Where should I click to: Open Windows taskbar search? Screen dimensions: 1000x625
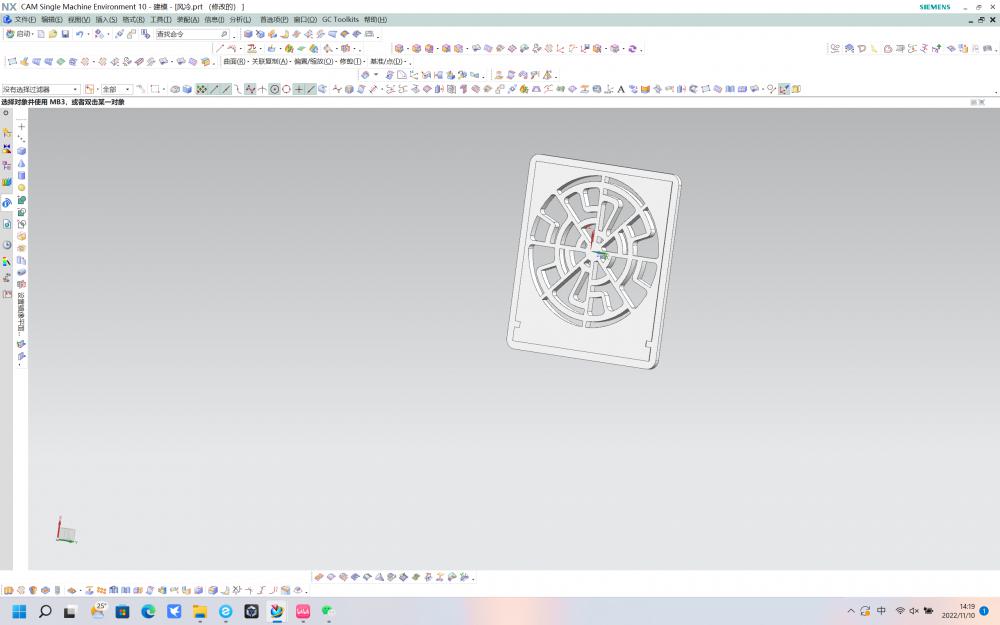(x=45, y=612)
